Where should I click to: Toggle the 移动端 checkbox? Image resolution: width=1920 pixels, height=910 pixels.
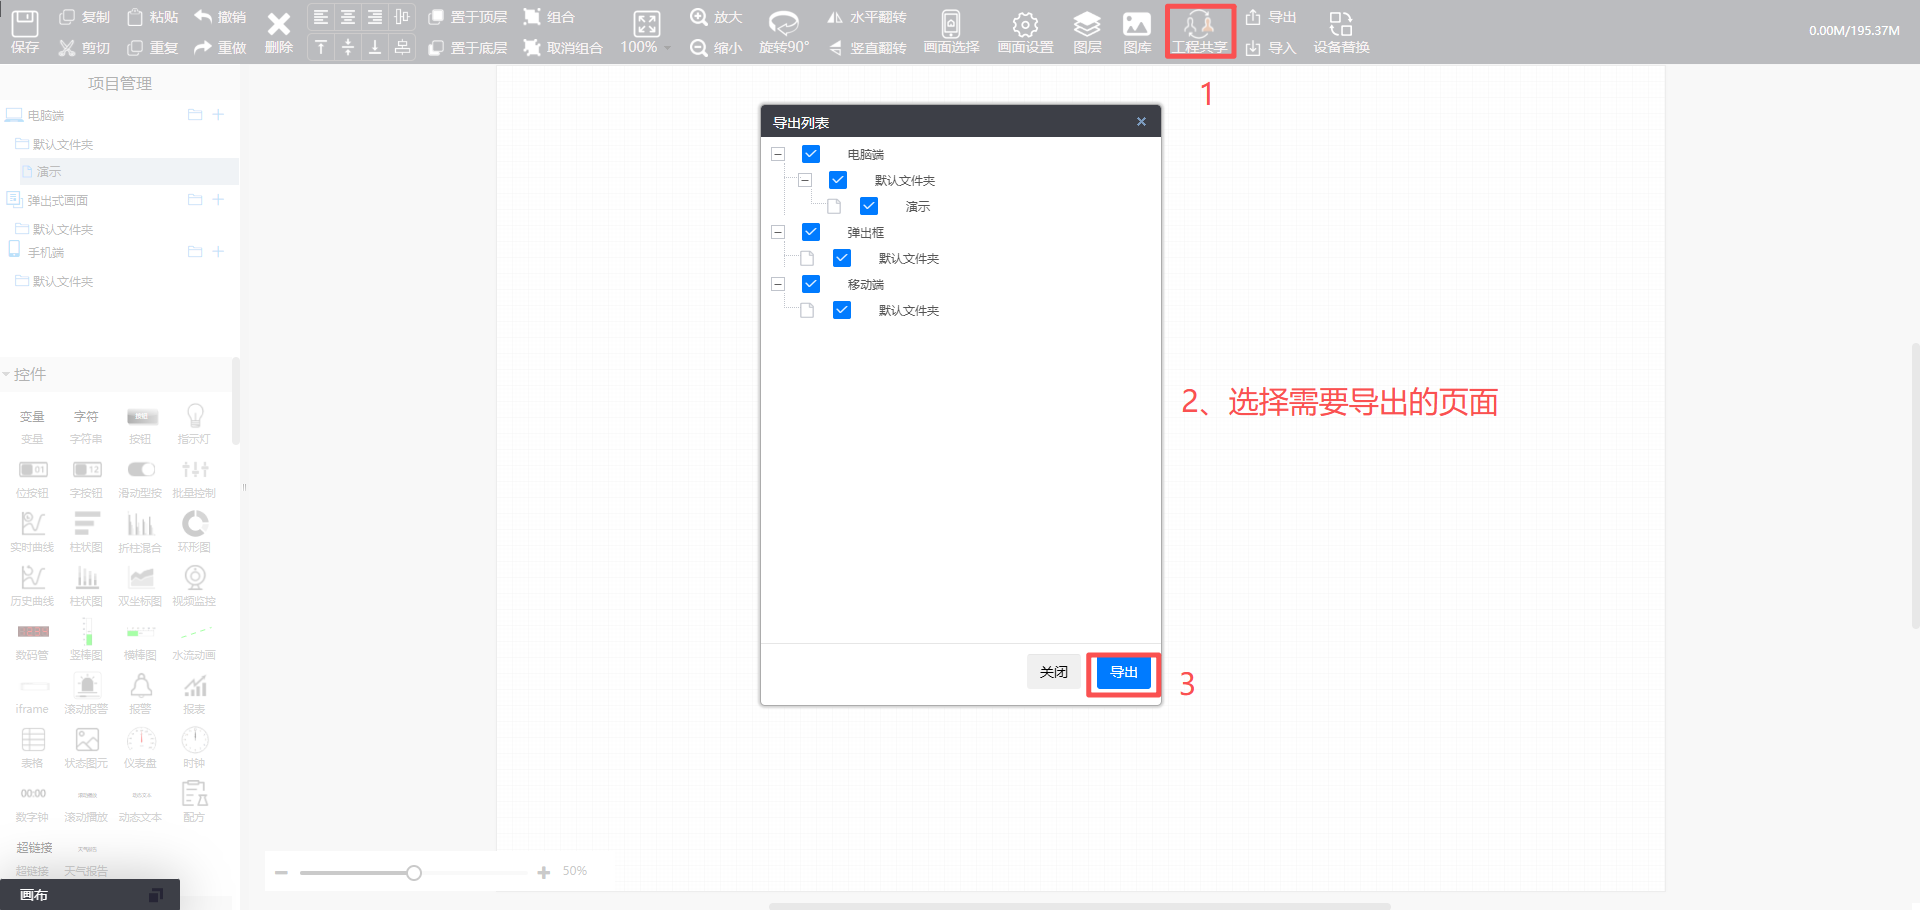pos(811,284)
